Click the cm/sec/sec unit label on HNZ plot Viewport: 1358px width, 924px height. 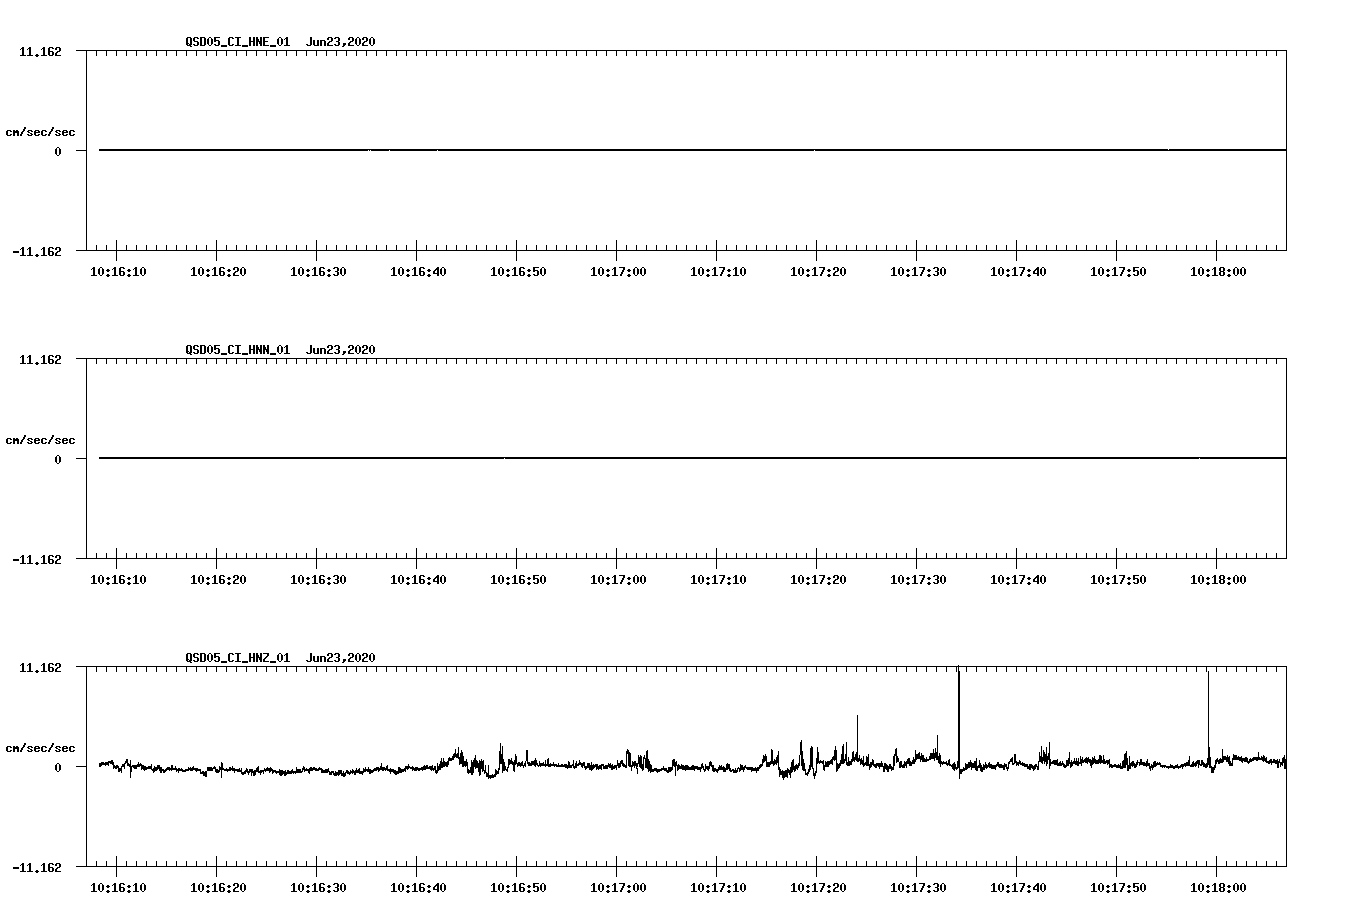(40, 748)
